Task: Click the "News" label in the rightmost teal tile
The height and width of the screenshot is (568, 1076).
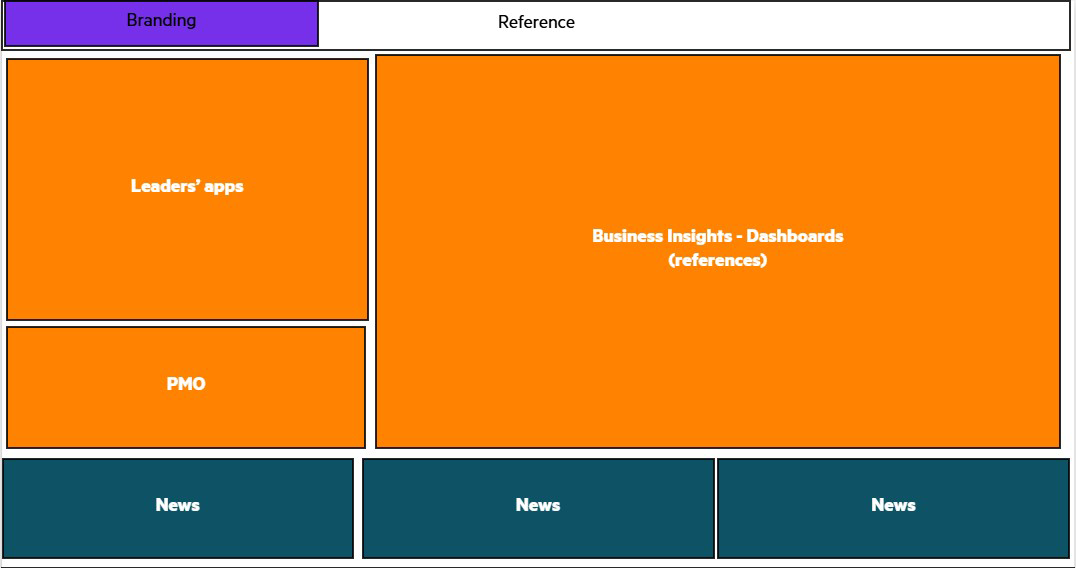Action: point(893,505)
